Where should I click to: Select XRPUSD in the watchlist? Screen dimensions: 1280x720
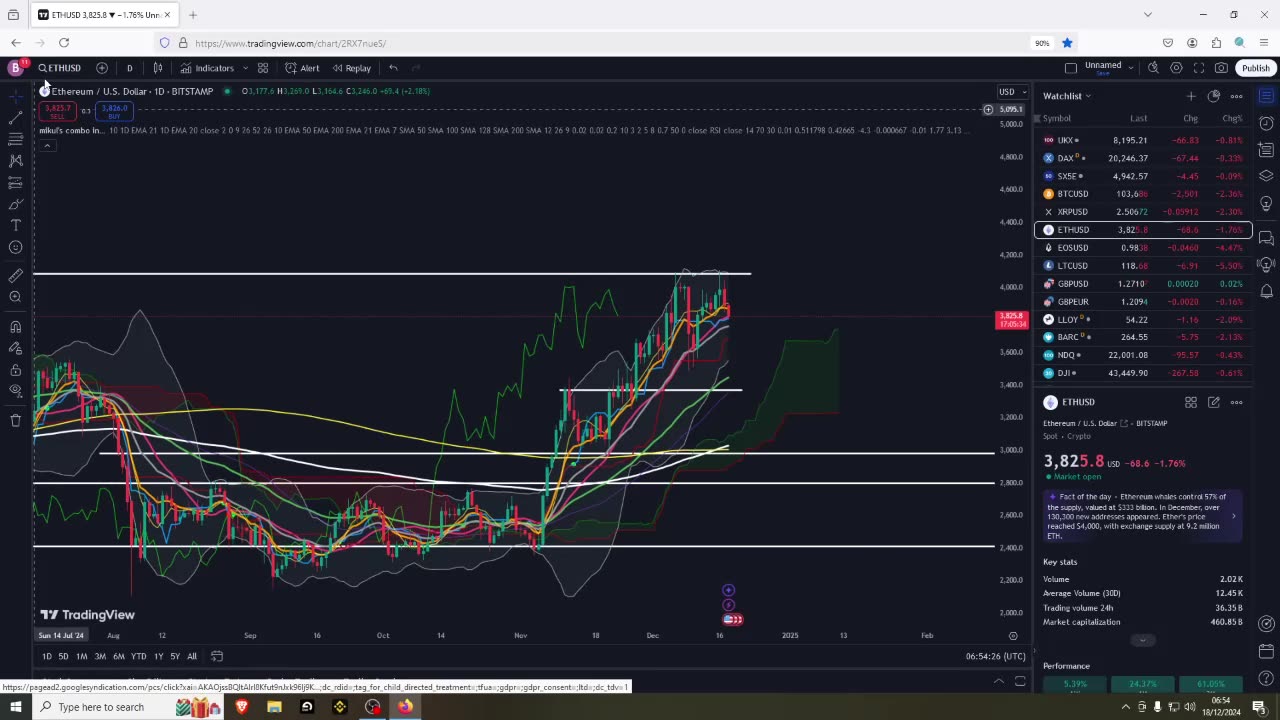(x=1143, y=212)
